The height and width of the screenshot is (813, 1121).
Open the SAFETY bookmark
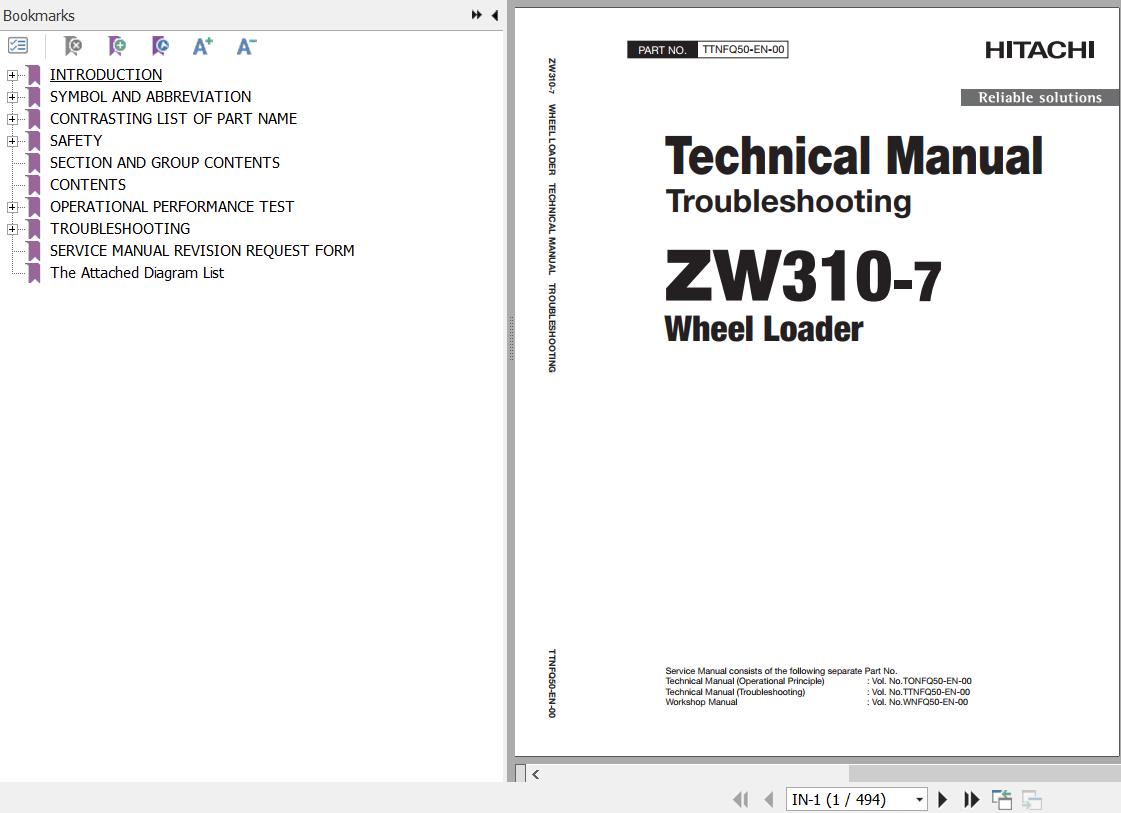(76, 141)
